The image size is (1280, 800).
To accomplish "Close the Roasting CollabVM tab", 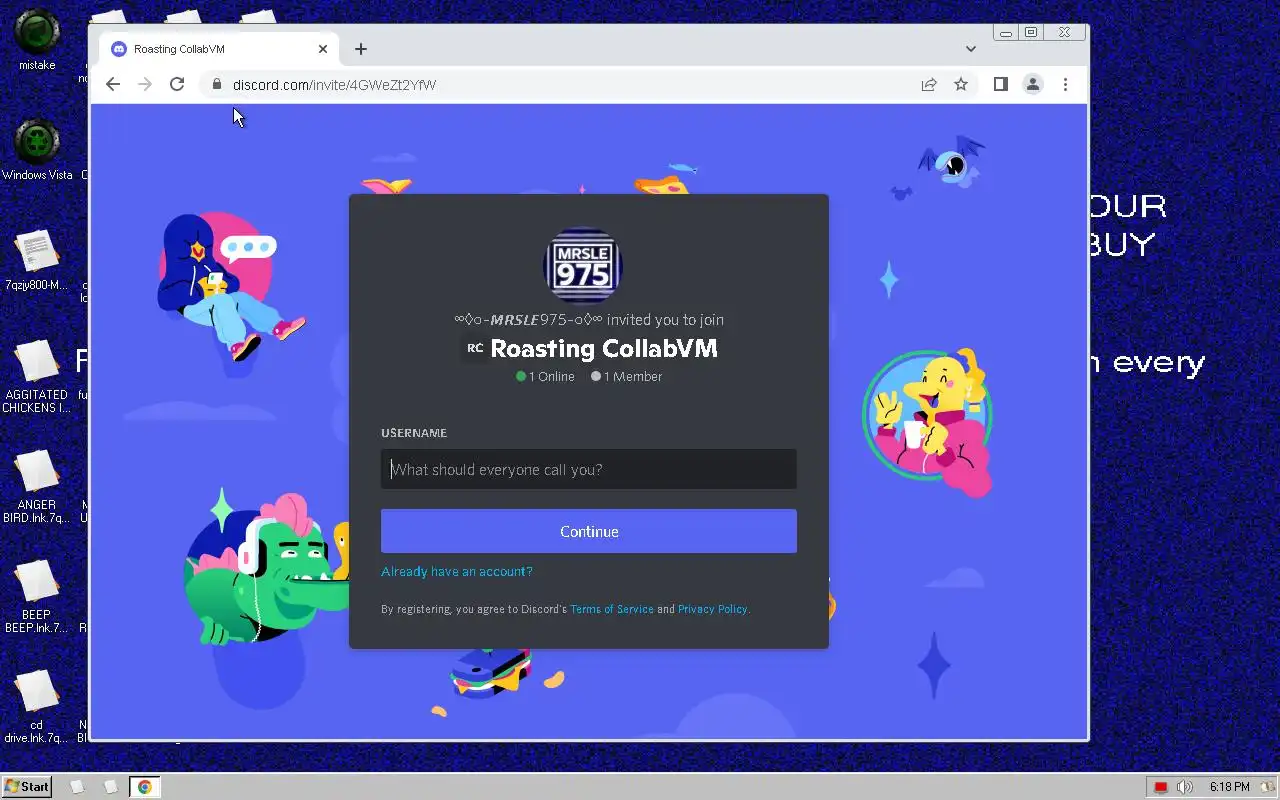I will (323, 49).
